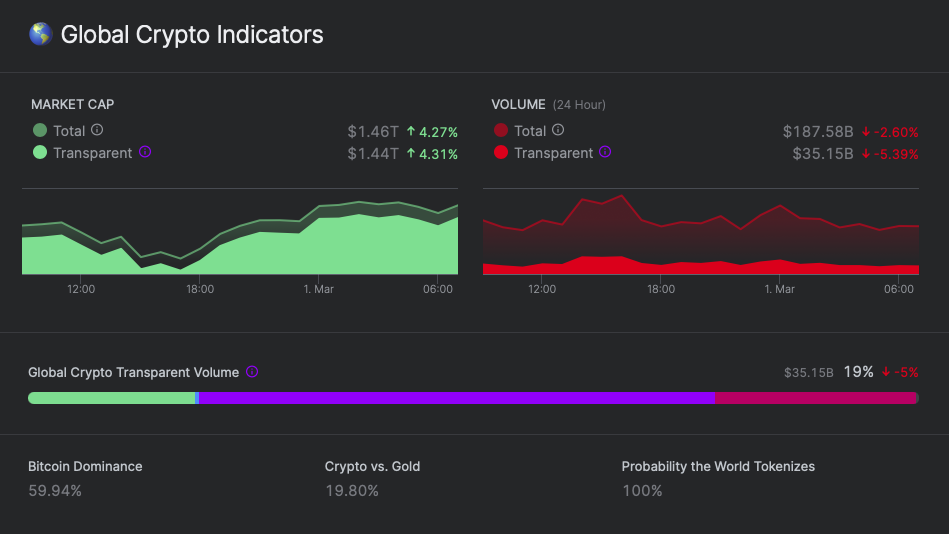This screenshot has height=534, width=949.
Task: Open info icon next to Market Cap Total
Action: click(x=97, y=130)
